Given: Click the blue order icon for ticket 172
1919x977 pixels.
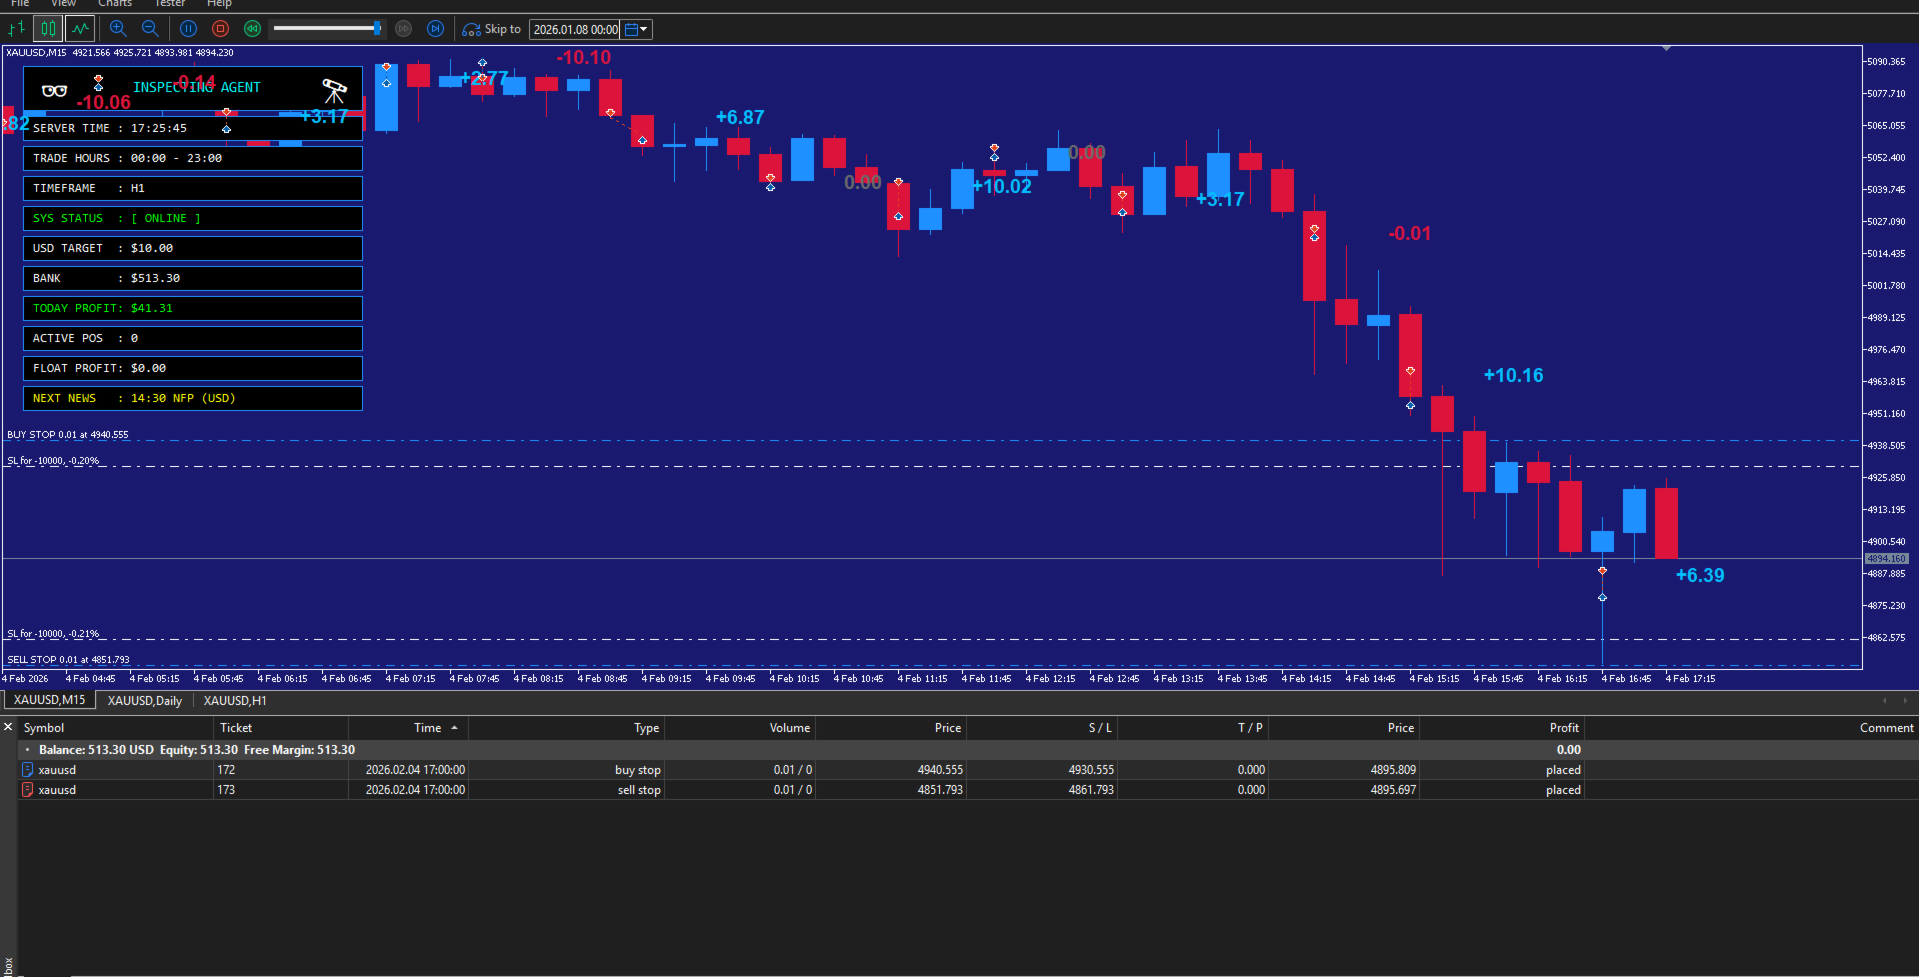Looking at the screenshot, I should tap(27, 770).
